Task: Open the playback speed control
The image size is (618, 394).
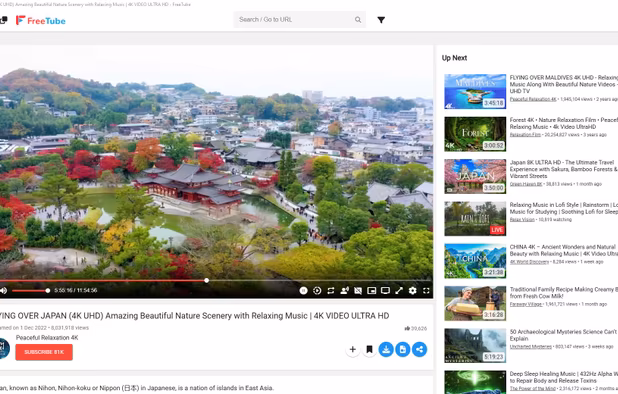Action: 317,291
